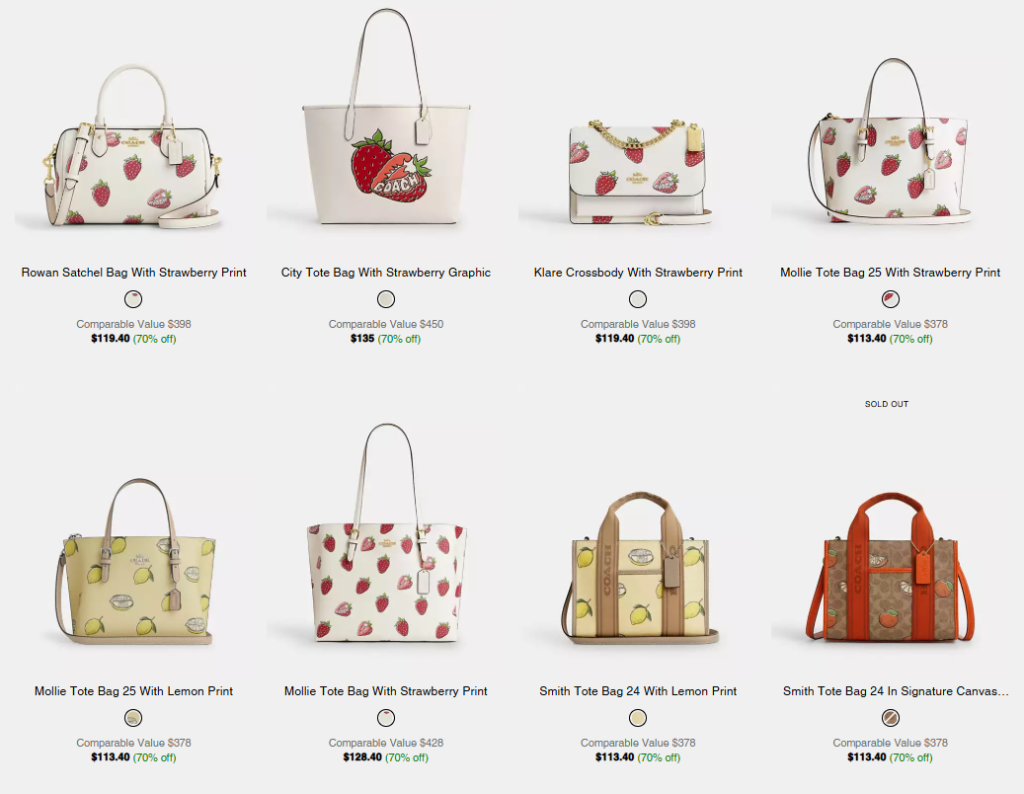Image resolution: width=1024 pixels, height=794 pixels.
Task: Open the orange Smith Tote Bag image
Action: (x=891, y=568)
